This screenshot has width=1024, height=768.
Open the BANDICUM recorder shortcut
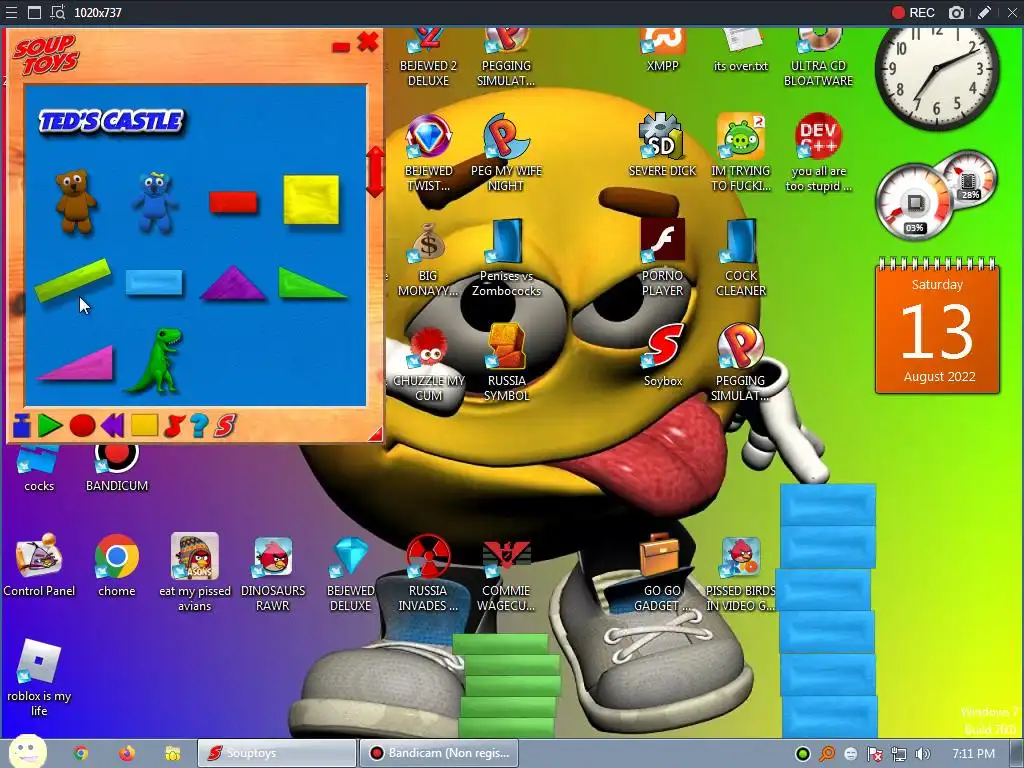pos(117,468)
